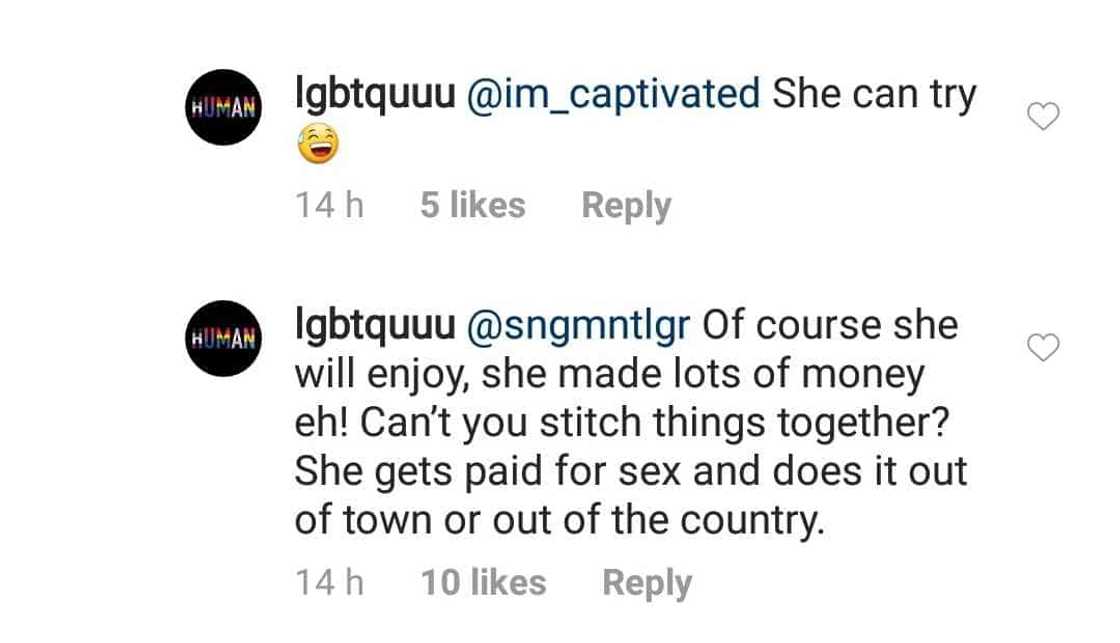The image size is (1120, 643).
Task: Select the "She can try" comment text
Action: 874,95
